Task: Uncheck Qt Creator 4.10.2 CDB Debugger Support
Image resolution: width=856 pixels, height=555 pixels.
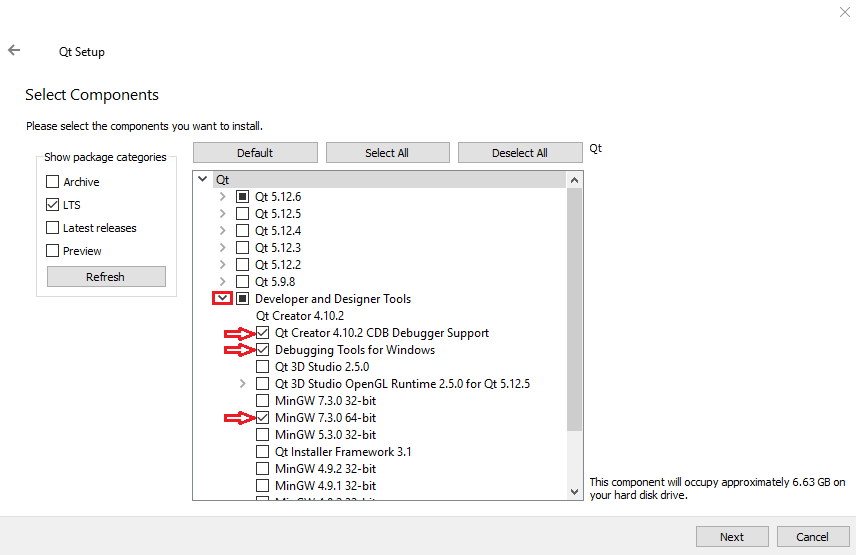Action: tap(263, 332)
